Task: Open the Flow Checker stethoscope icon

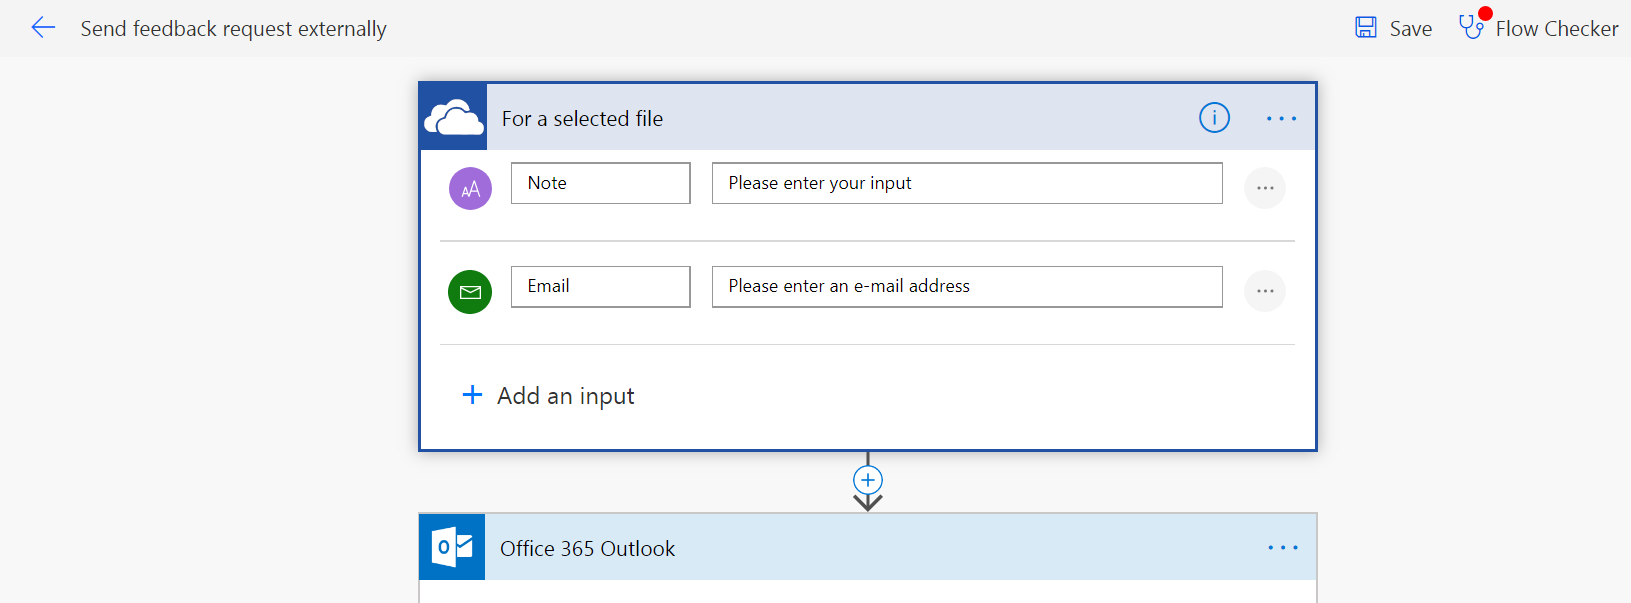Action: pos(1471,27)
